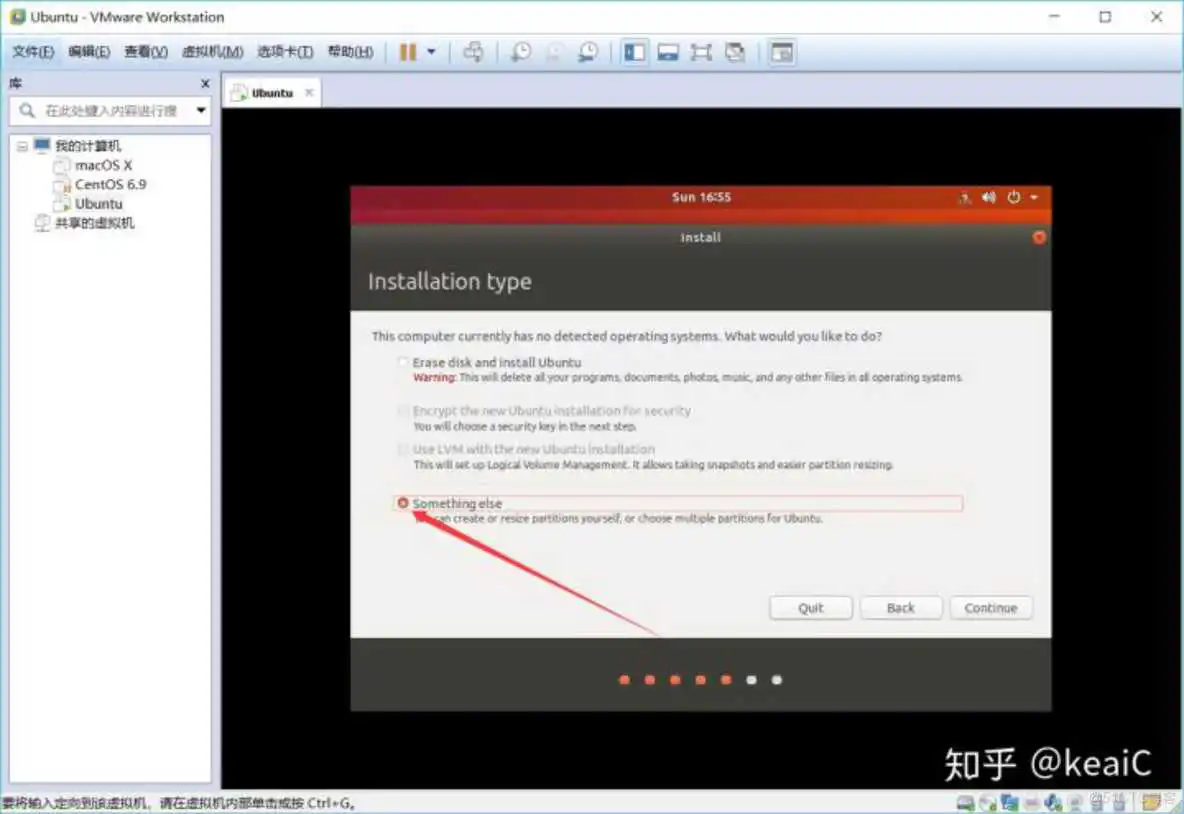Click the show/hide library panel toolbar icon
The image size is (1184, 814).
tap(635, 52)
